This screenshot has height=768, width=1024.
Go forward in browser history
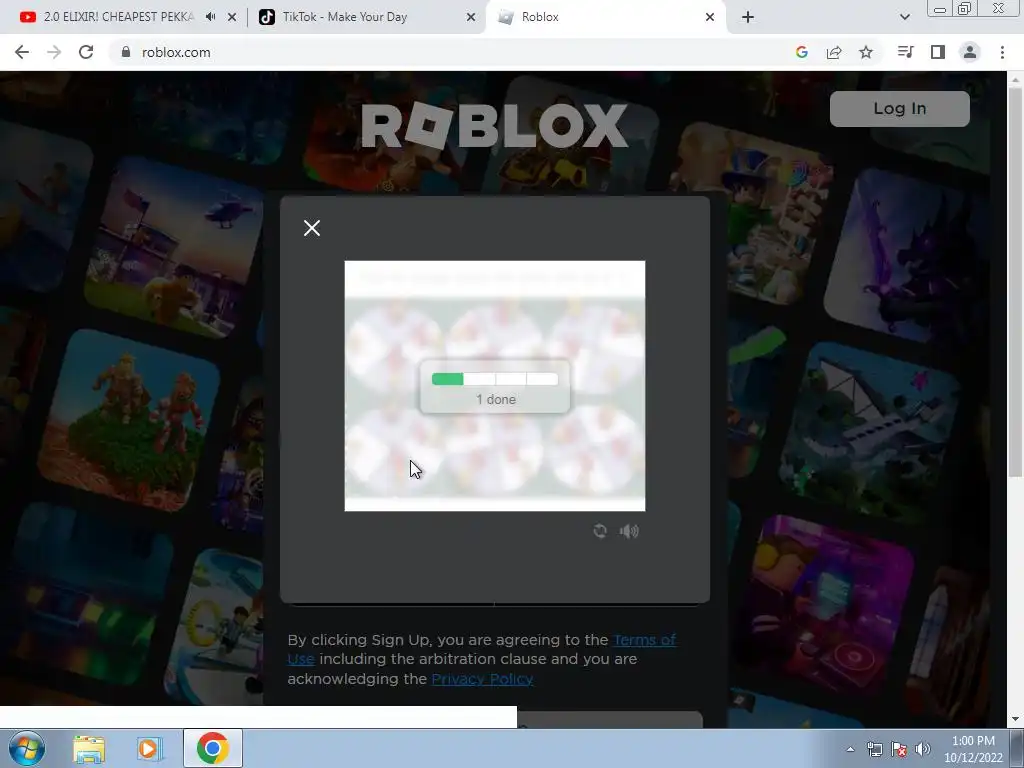tap(54, 52)
